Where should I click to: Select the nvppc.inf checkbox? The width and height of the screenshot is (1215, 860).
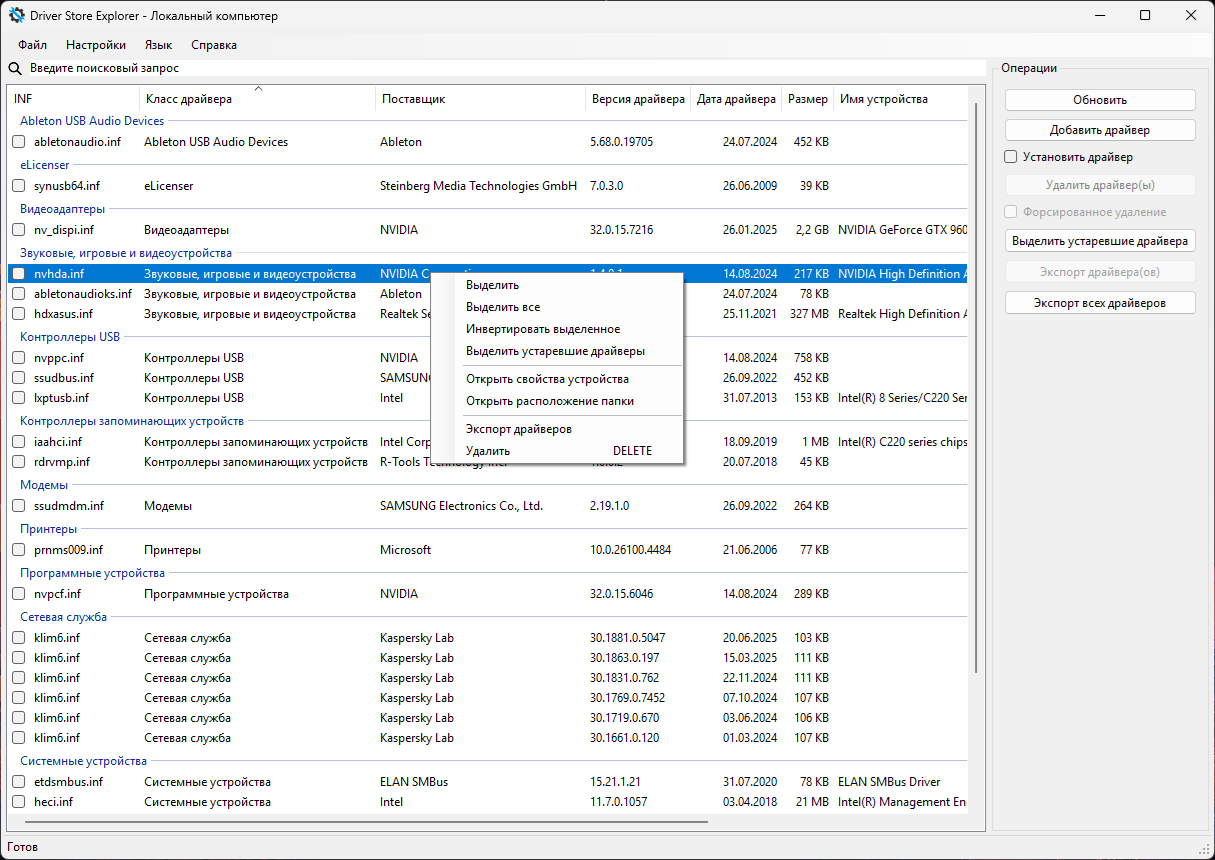(x=19, y=358)
